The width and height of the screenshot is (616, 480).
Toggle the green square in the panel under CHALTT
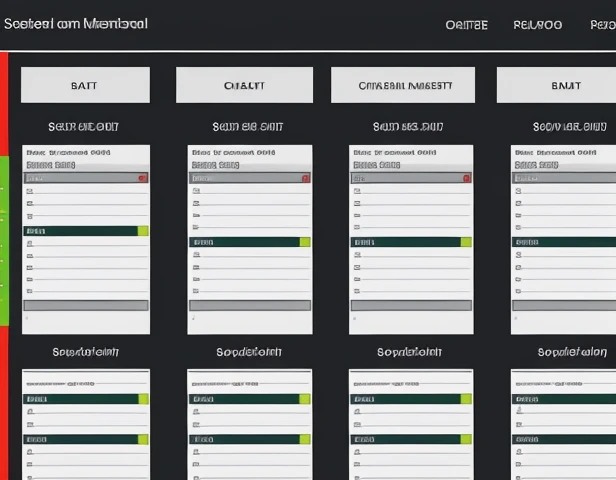(305, 242)
